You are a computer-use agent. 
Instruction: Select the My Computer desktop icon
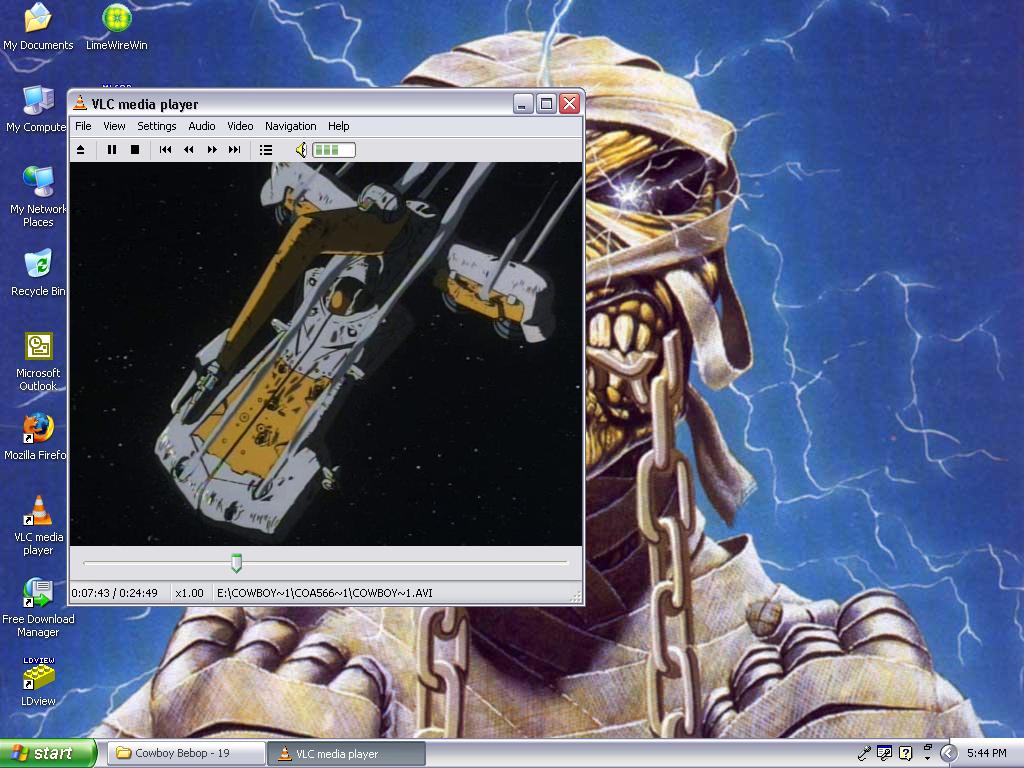coord(37,109)
